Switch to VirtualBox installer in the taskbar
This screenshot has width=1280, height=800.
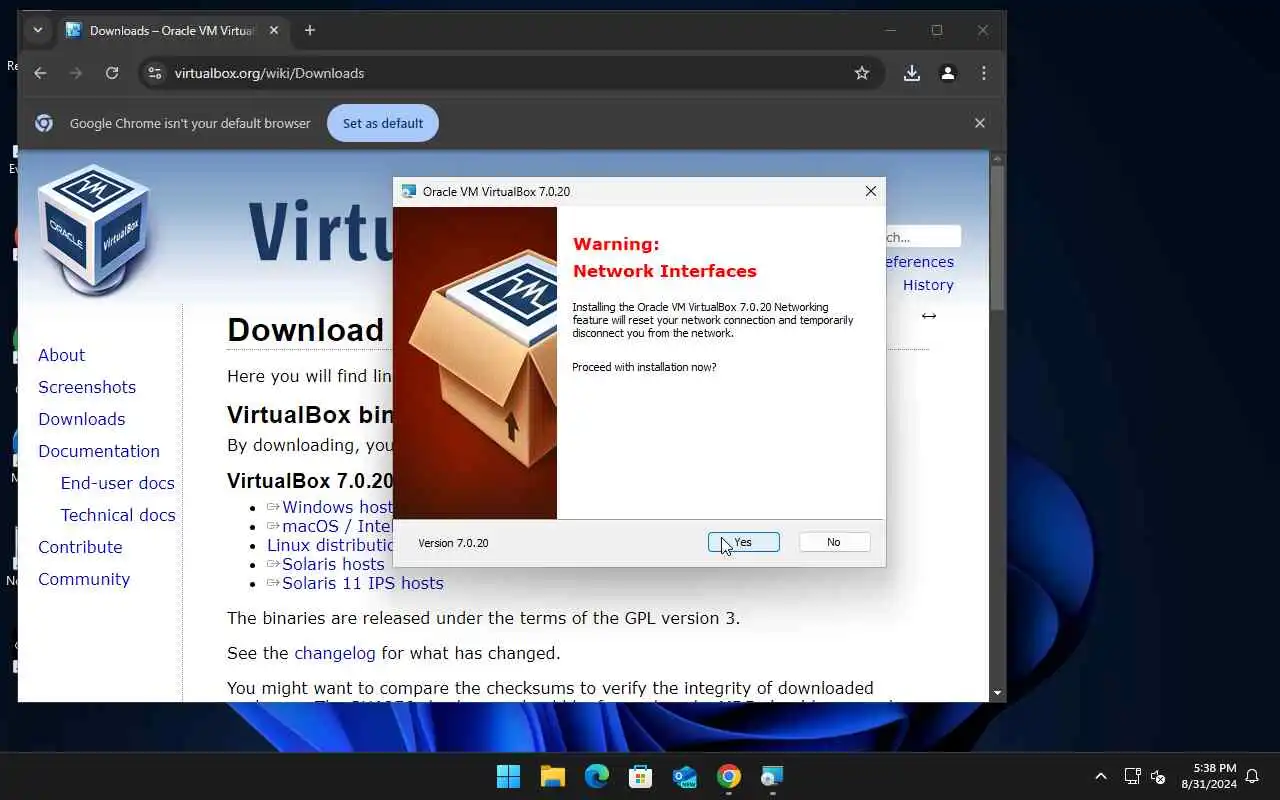click(x=772, y=776)
